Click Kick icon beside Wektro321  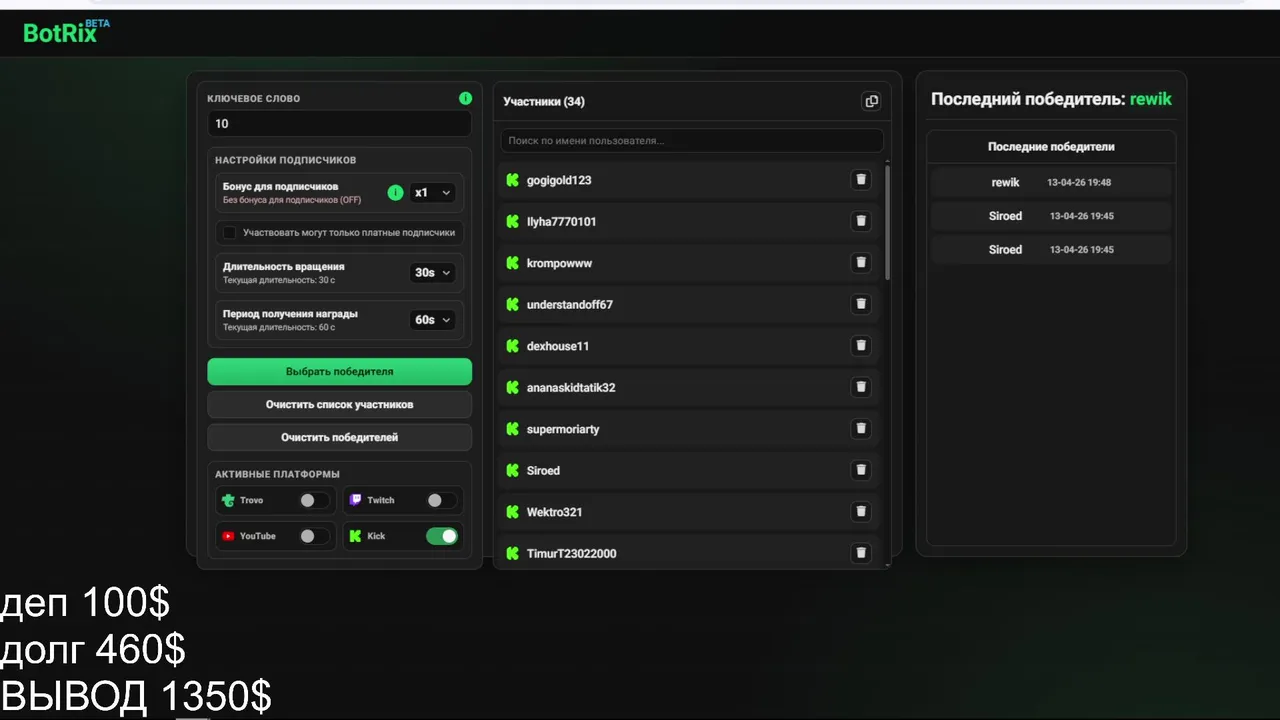513,512
